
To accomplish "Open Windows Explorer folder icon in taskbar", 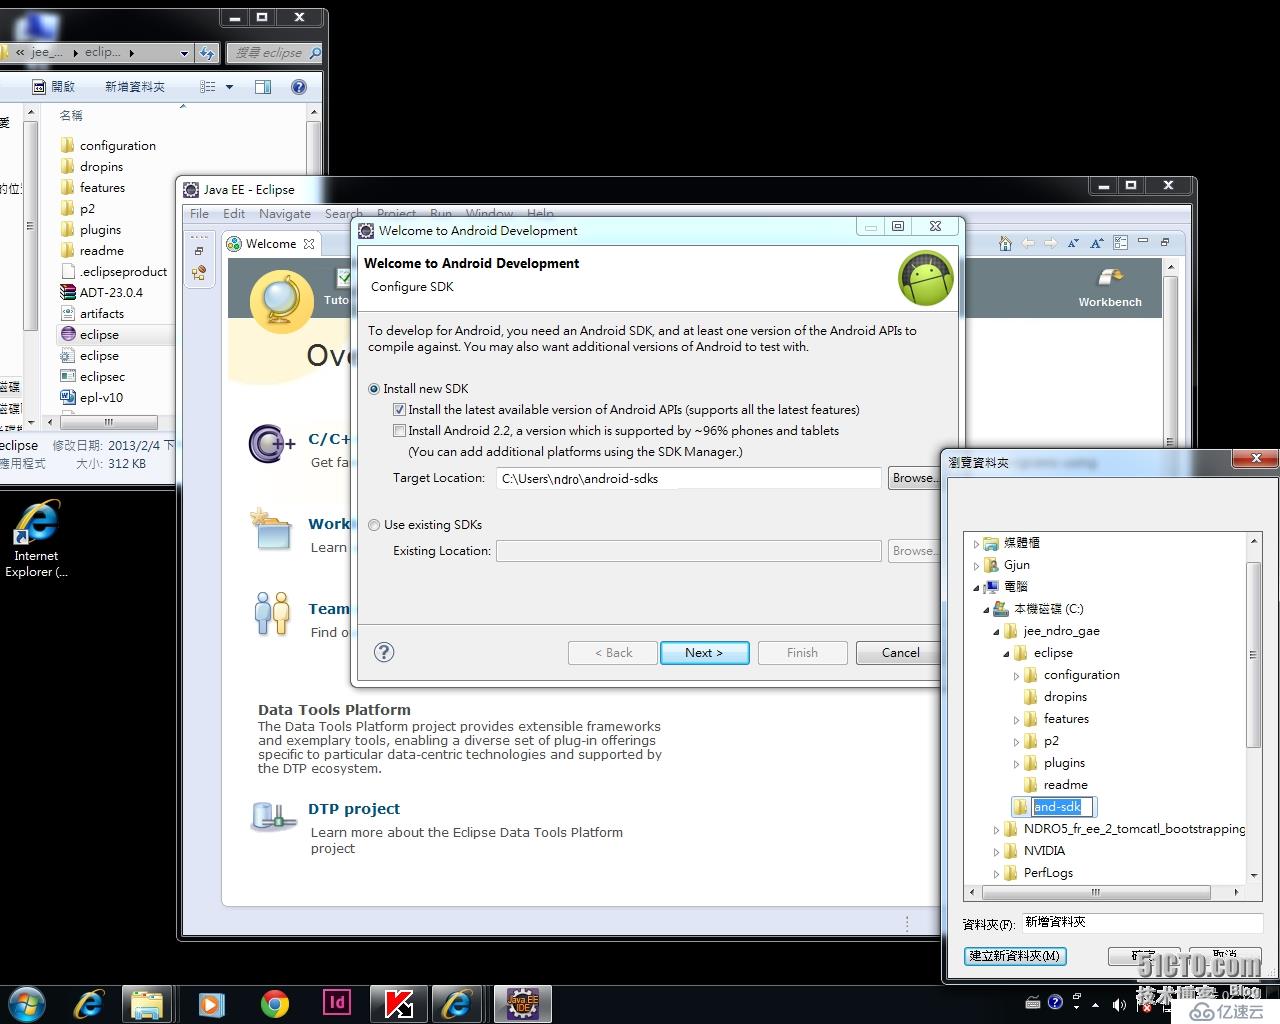I will [147, 1003].
